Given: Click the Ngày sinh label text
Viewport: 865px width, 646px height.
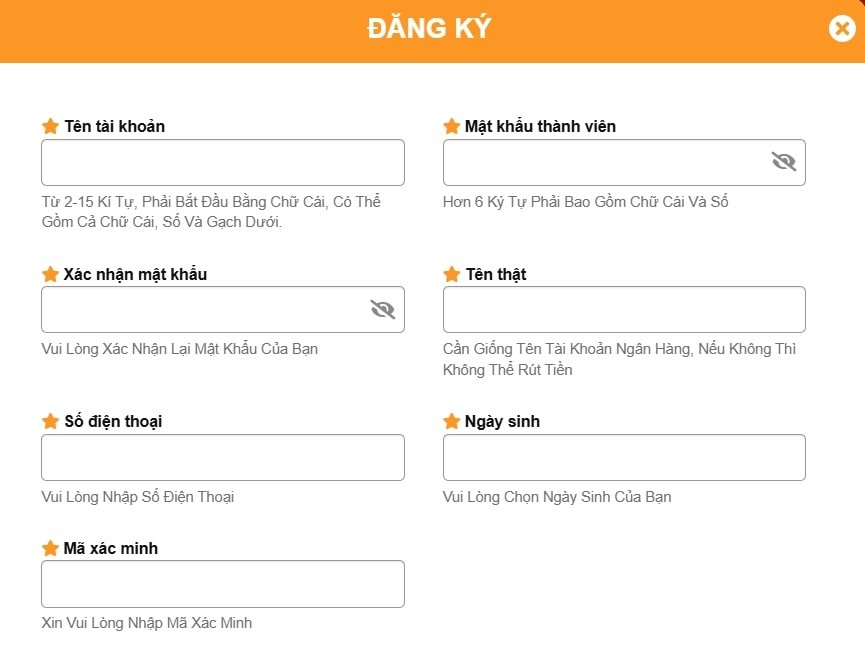Looking at the screenshot, I should [x=502, y=421].
